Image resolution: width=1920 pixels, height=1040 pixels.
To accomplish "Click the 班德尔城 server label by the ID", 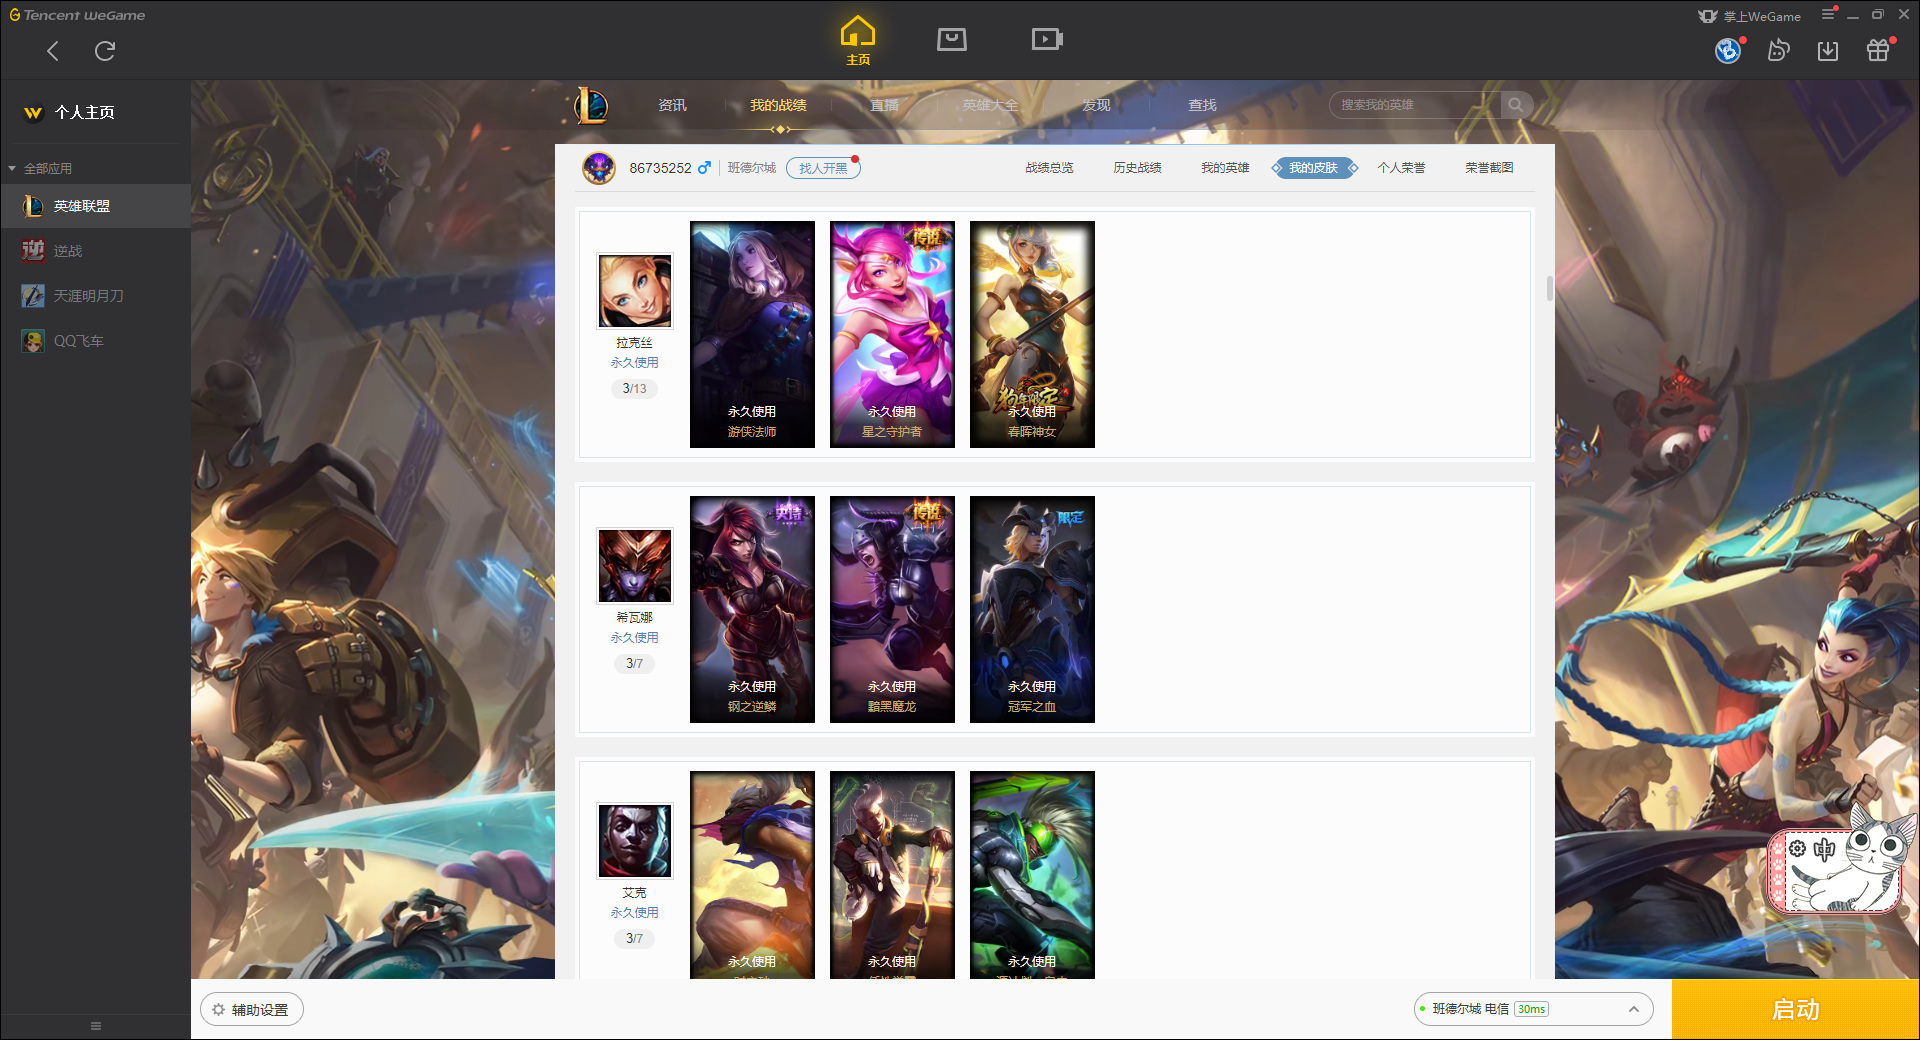I will [752, 168].
